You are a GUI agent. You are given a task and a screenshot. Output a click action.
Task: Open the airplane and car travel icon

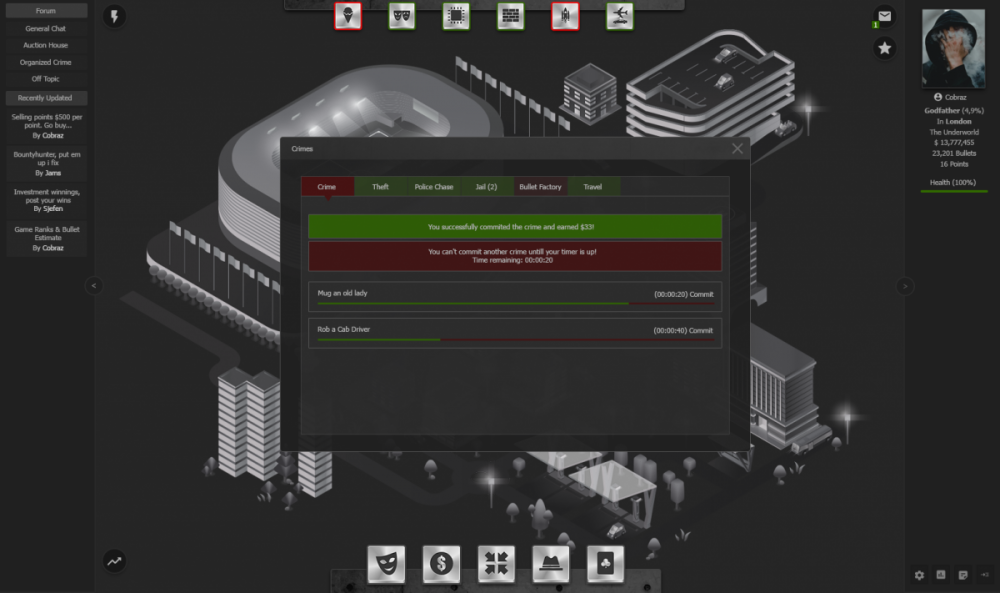(619, 16)
